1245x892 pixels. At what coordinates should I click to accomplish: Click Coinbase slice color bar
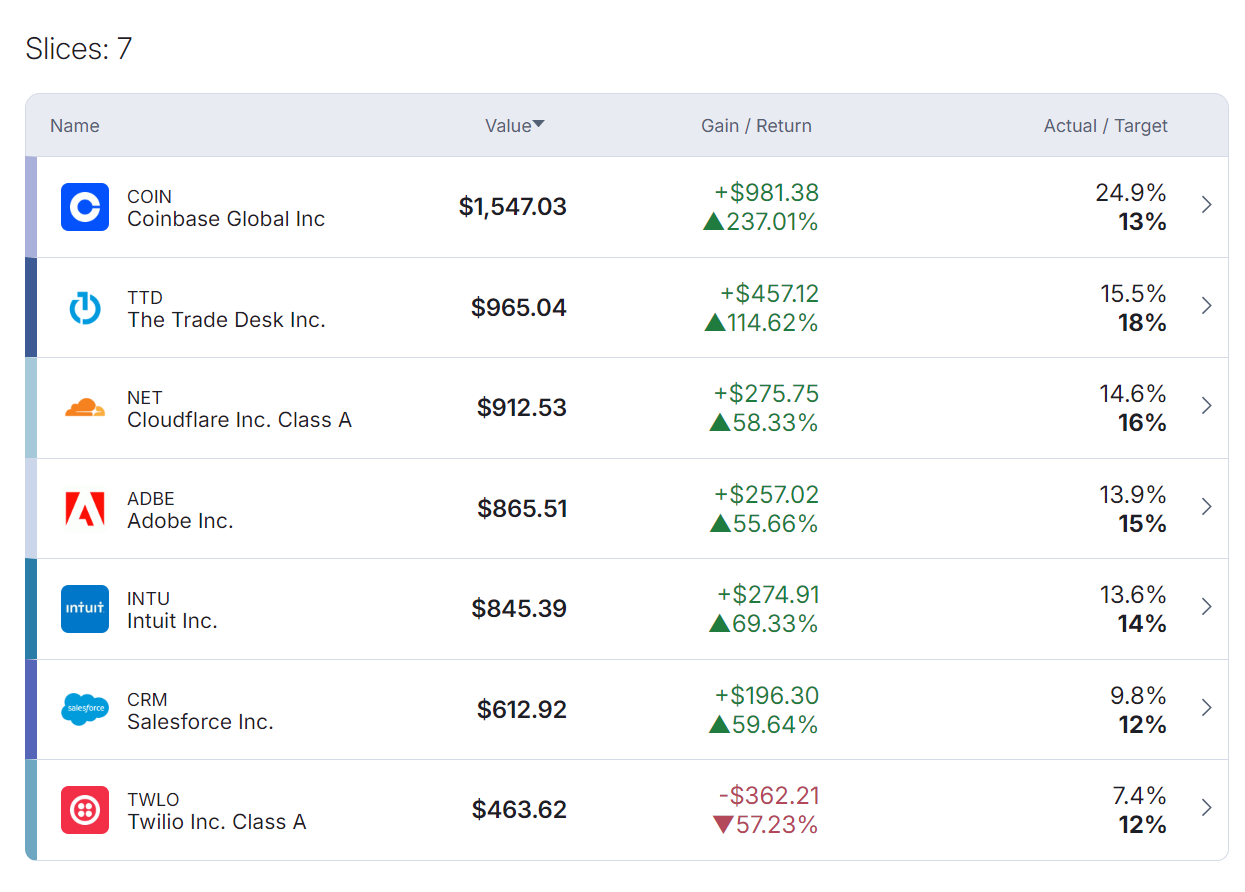(x=31, y=207)
